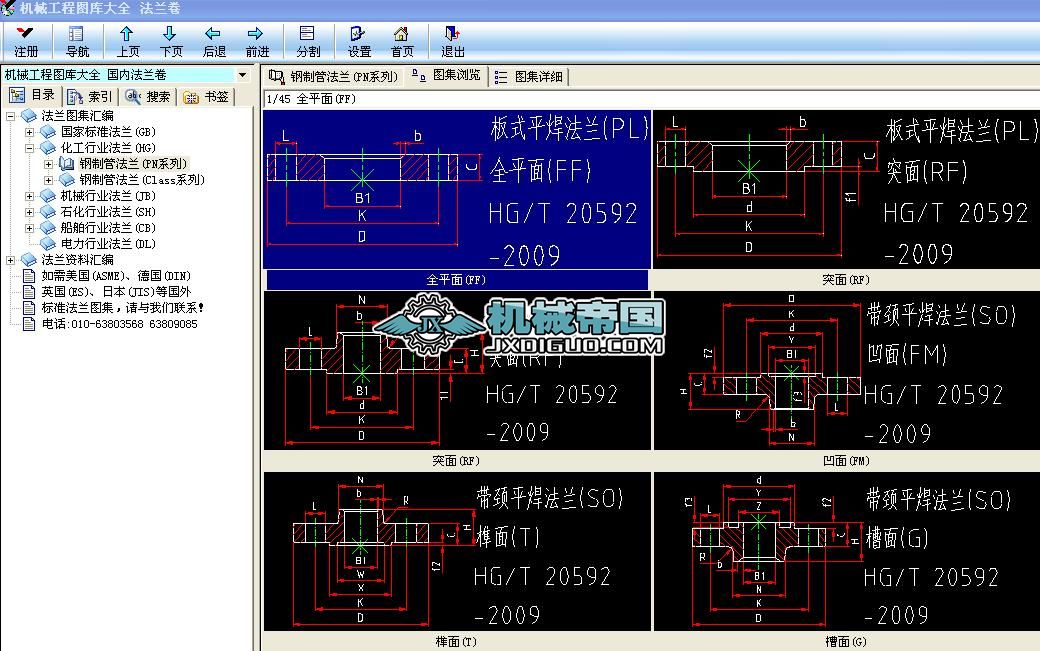Image resolution: width=1040 pixels, height=651 pixels.
Task: Select 电力行业法兰 (DL) tree item
Action: [x=108, y=243]
